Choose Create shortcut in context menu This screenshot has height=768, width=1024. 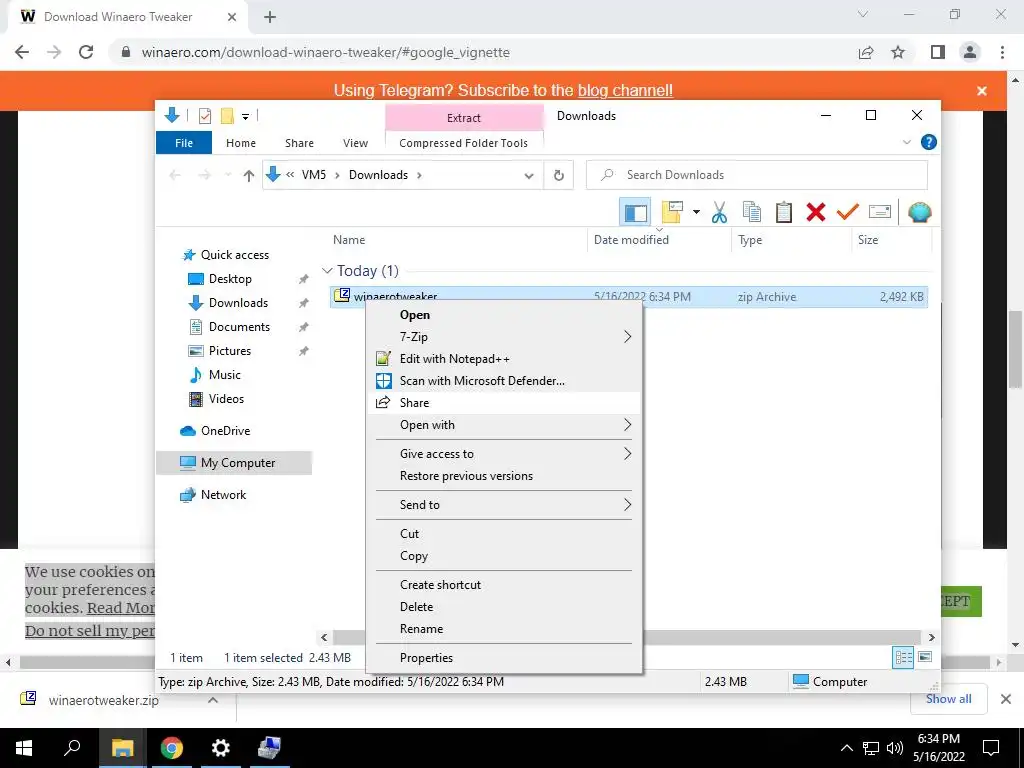504,584
